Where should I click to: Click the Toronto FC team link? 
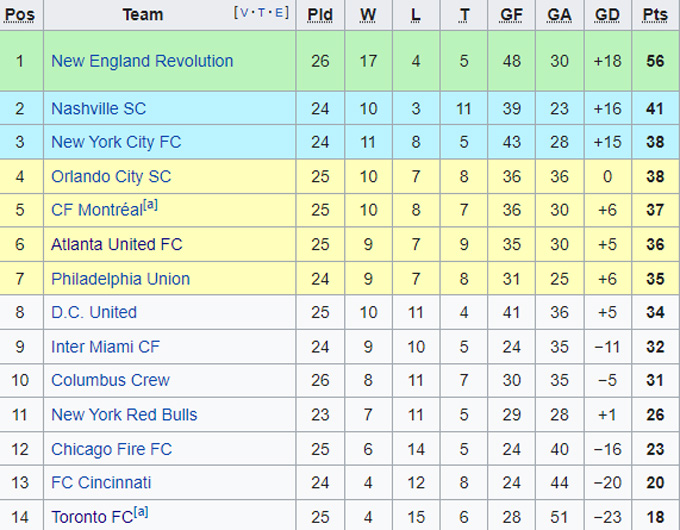click(x=92, y=517)
